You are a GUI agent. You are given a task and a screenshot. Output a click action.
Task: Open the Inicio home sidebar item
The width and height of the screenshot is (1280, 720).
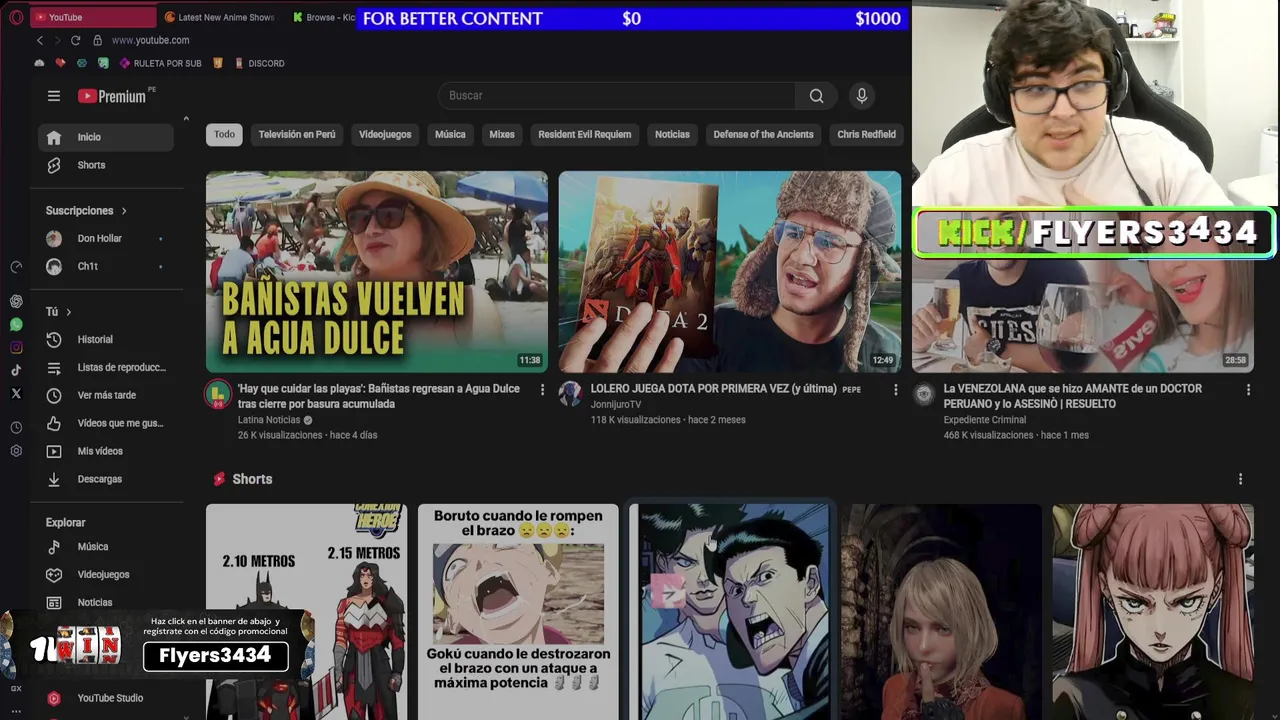tap(106, 137)
